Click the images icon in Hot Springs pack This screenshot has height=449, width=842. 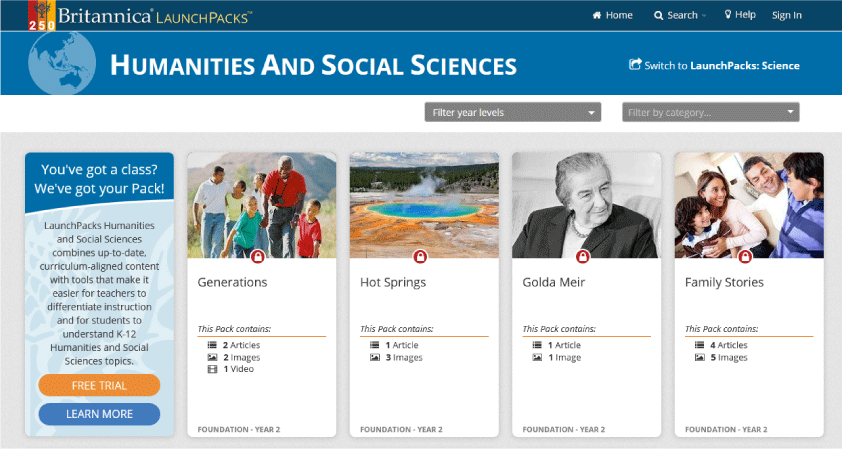(374, 357)
